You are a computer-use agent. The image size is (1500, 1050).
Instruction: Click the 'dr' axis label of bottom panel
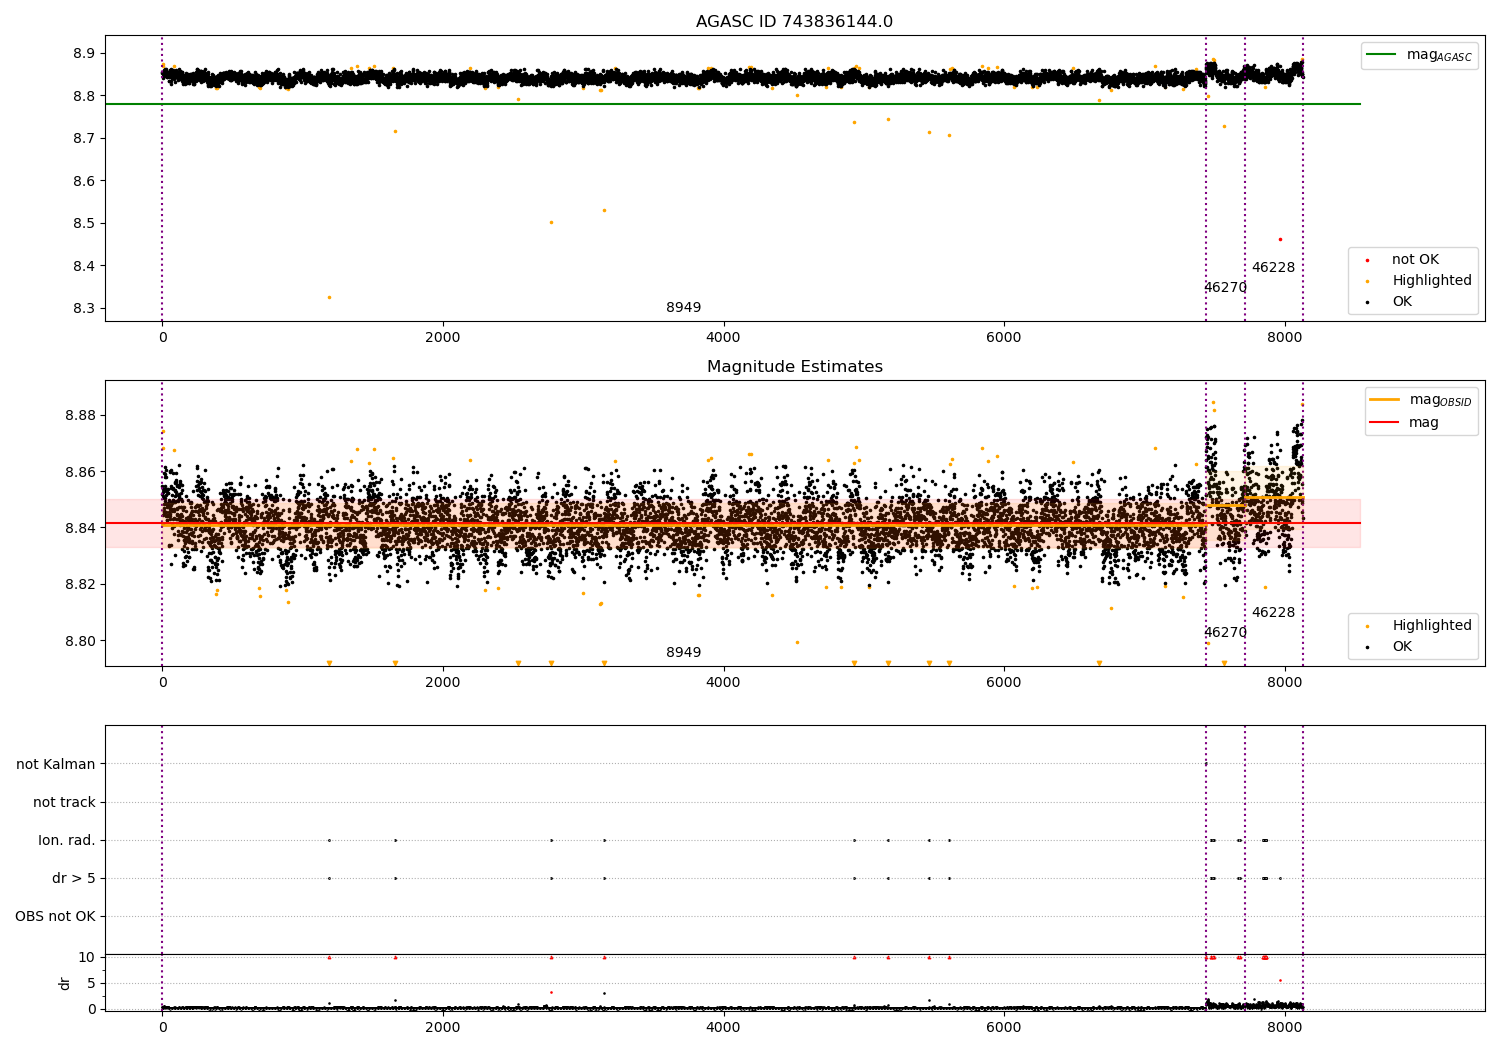click(x=65, y=983)
